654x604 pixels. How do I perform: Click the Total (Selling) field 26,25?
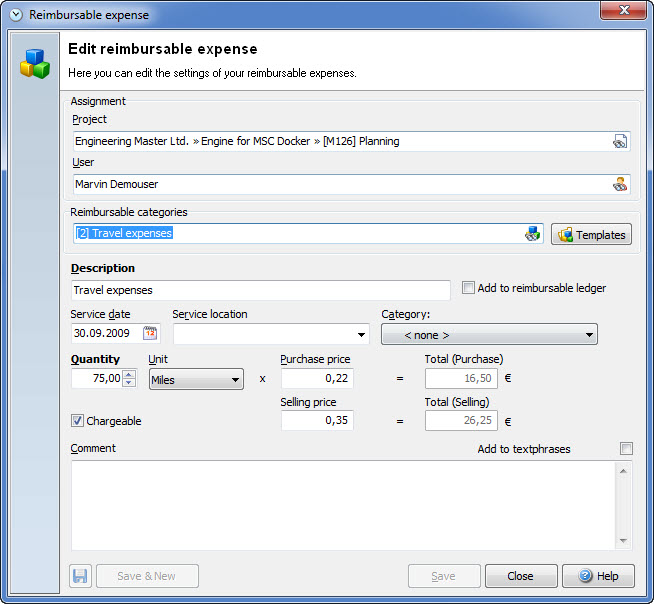tap(461, 420)
